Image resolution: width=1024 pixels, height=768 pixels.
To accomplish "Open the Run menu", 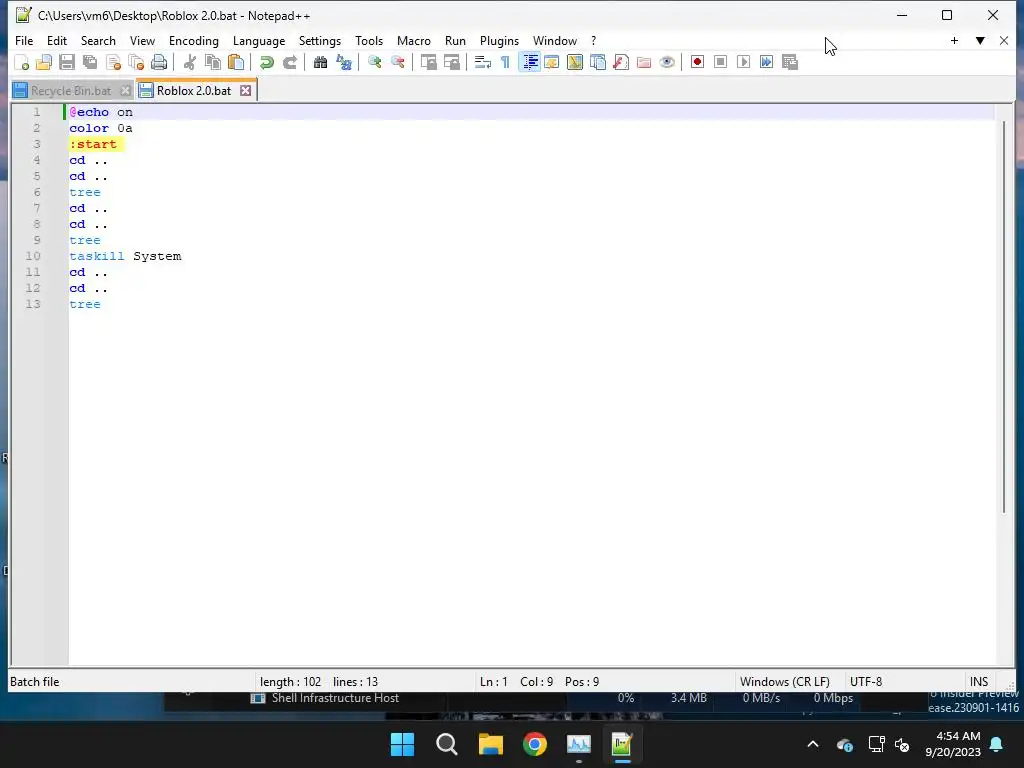I will [x=455, y=40].
